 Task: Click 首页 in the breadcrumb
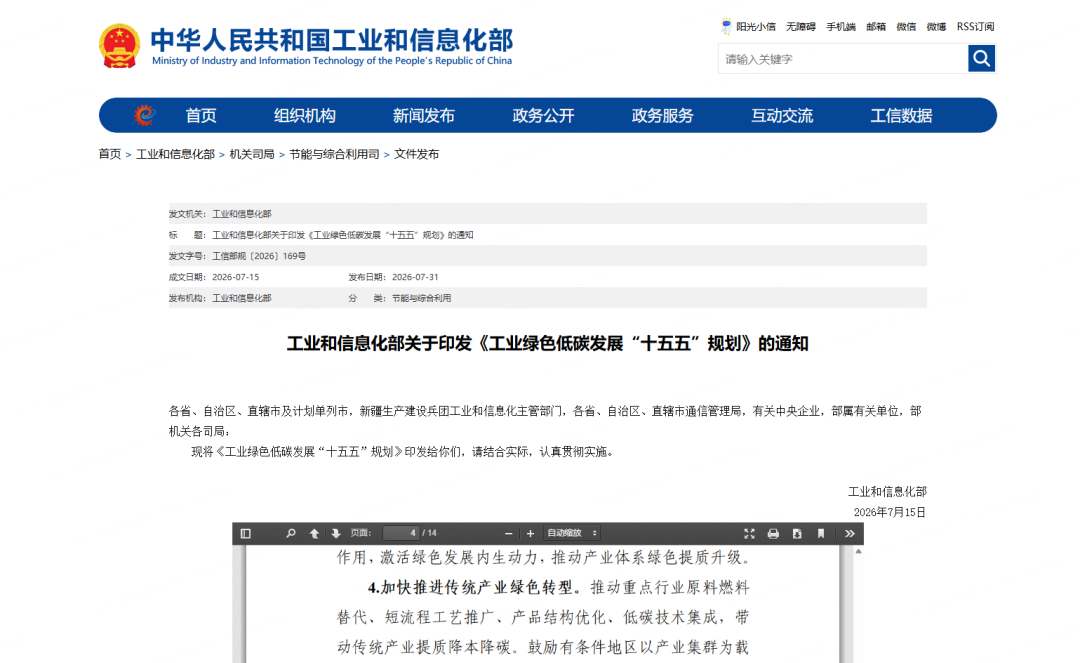click(x=110, y=154)
